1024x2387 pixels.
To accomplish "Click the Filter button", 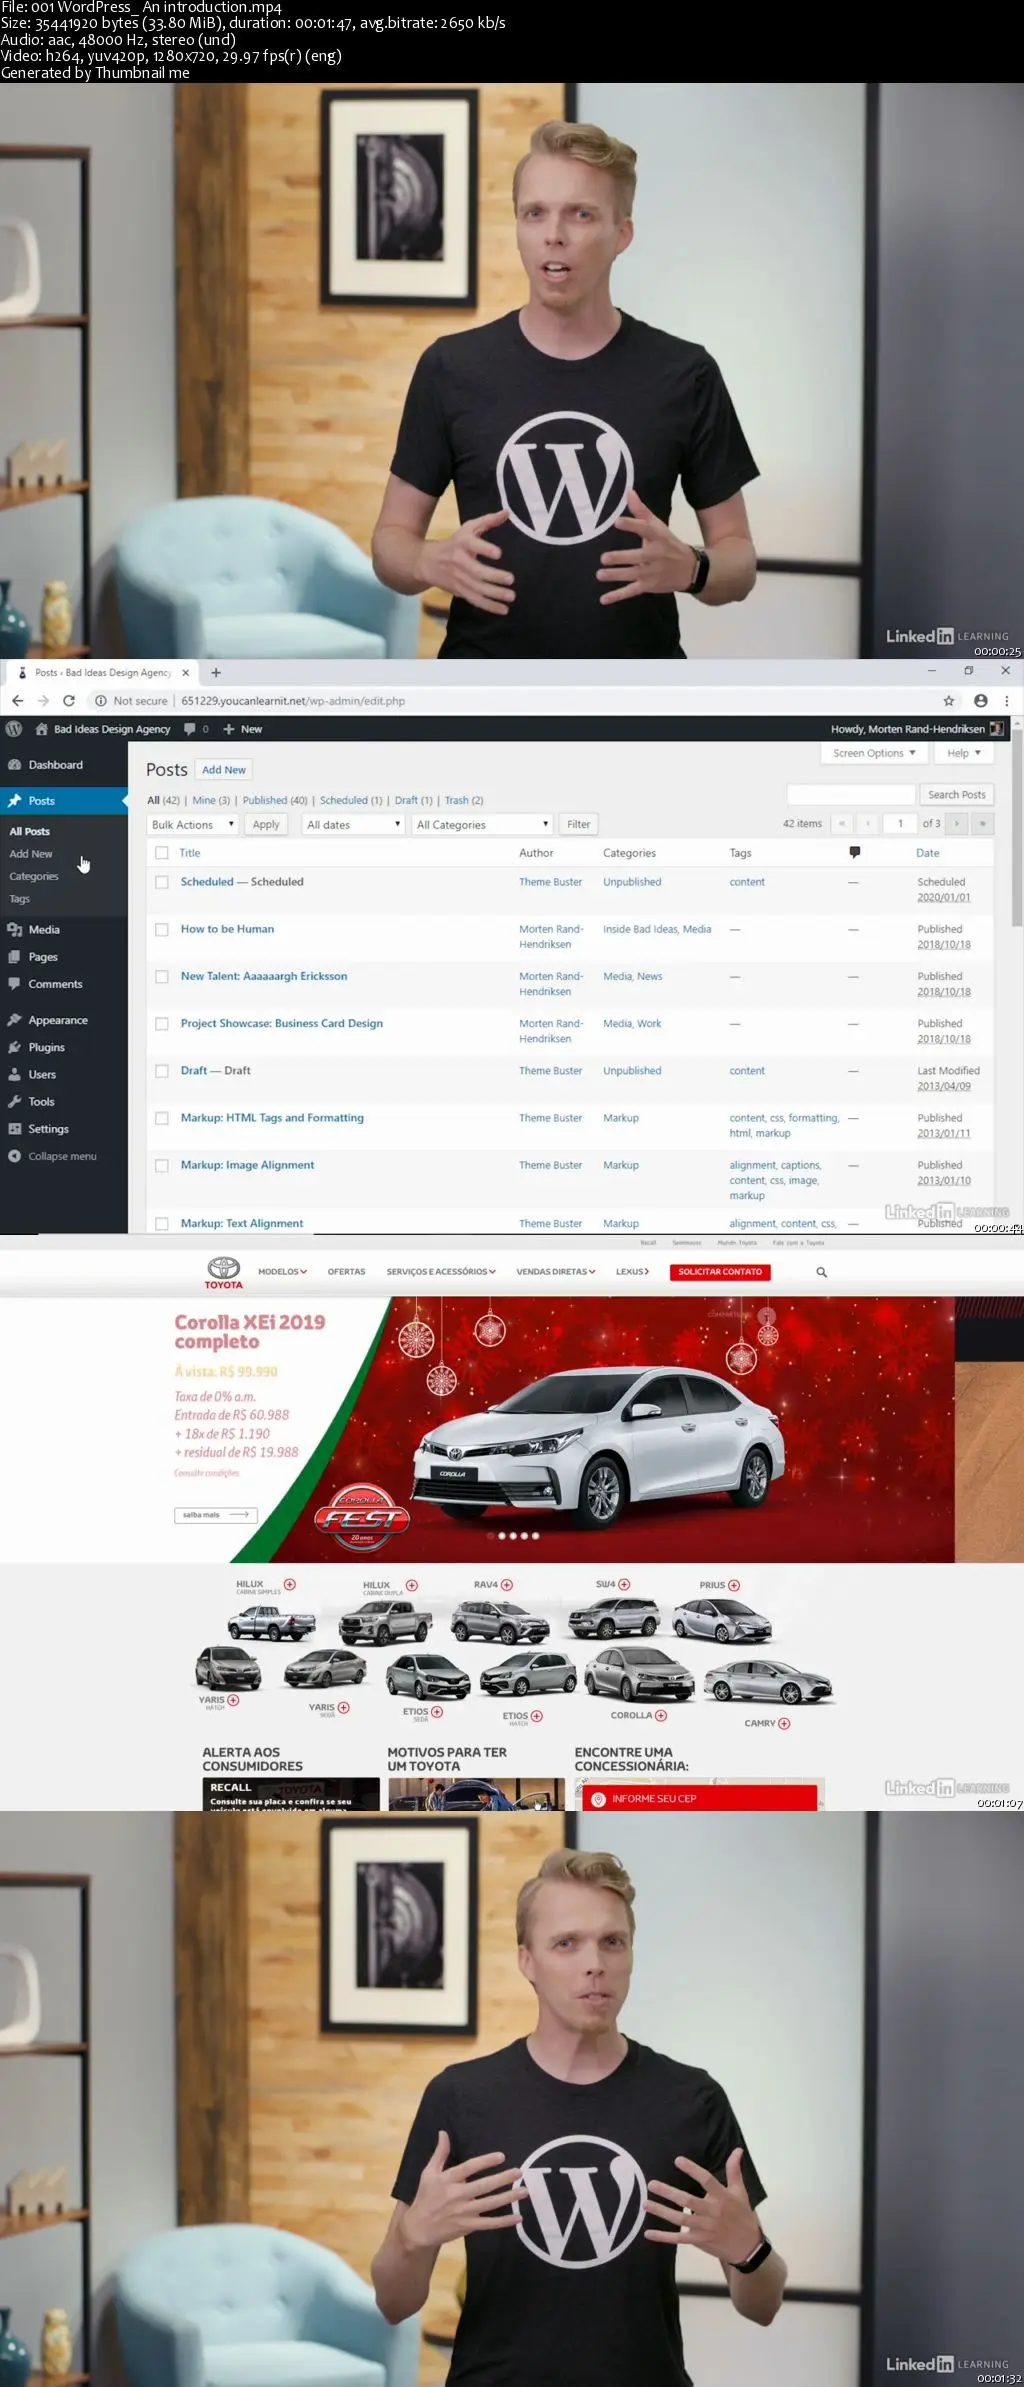I will pos(578,824).
